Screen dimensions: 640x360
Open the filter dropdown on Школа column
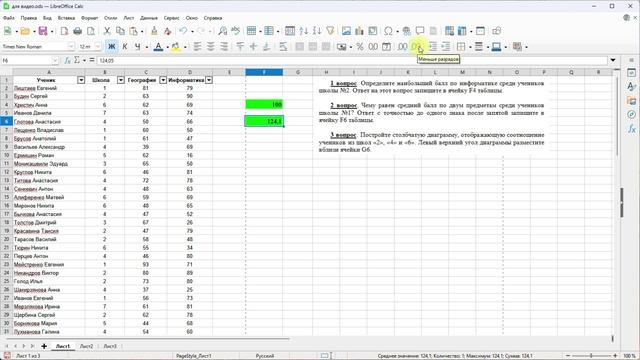click(120, 80)
